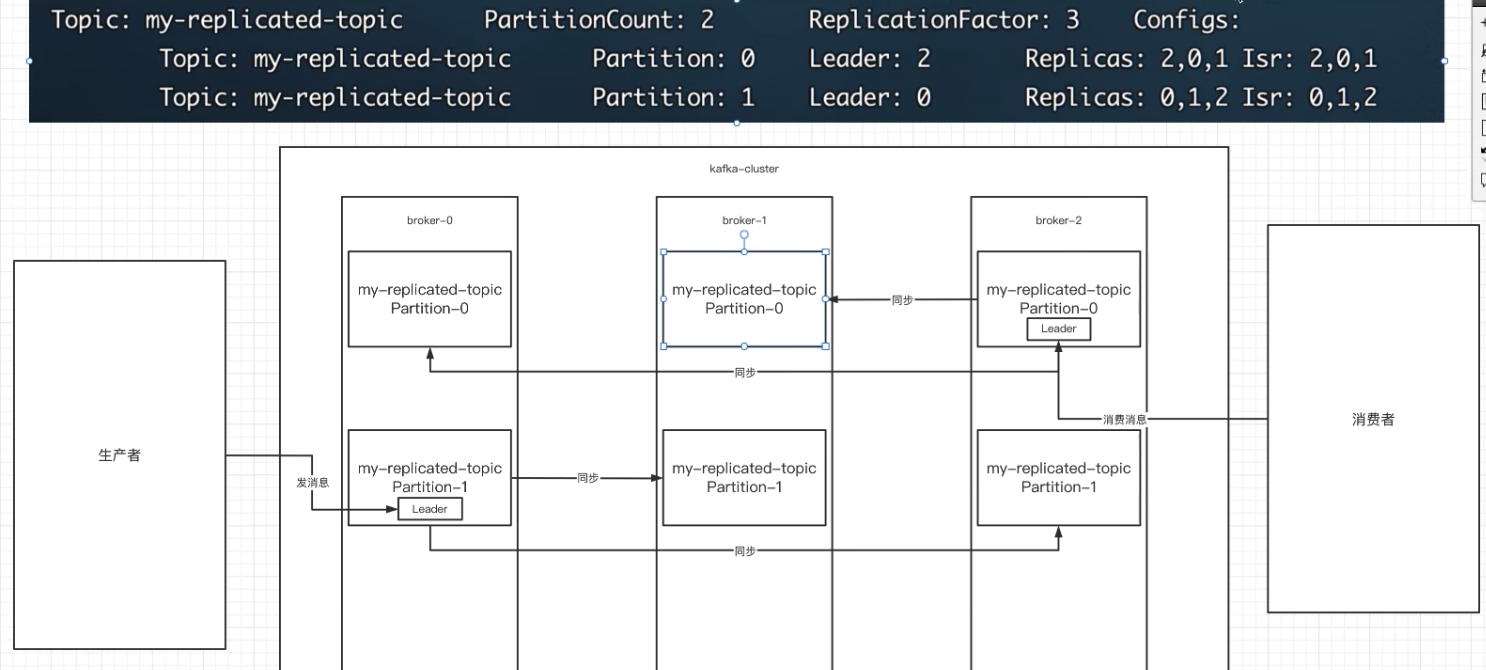1486x670 pixels.
Task: Click 同步 label between broker-0 and broker-1 Partition-1
Action: (x=587, y=478)
